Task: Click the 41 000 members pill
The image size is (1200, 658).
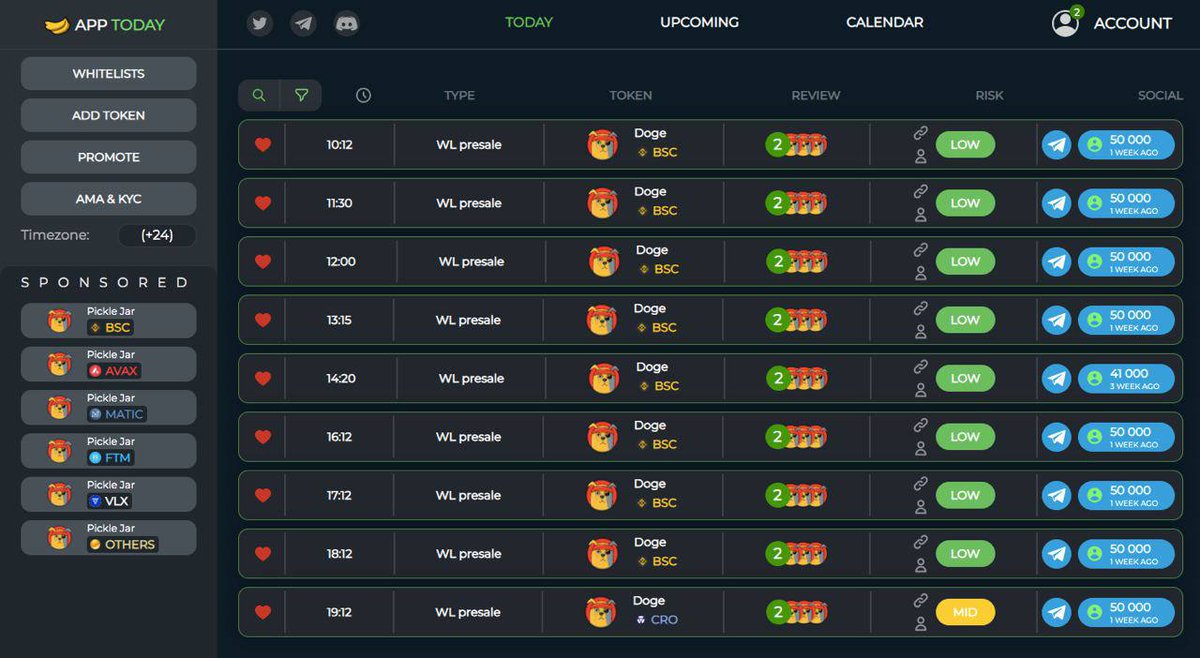Action: [x=1126, y=379]
